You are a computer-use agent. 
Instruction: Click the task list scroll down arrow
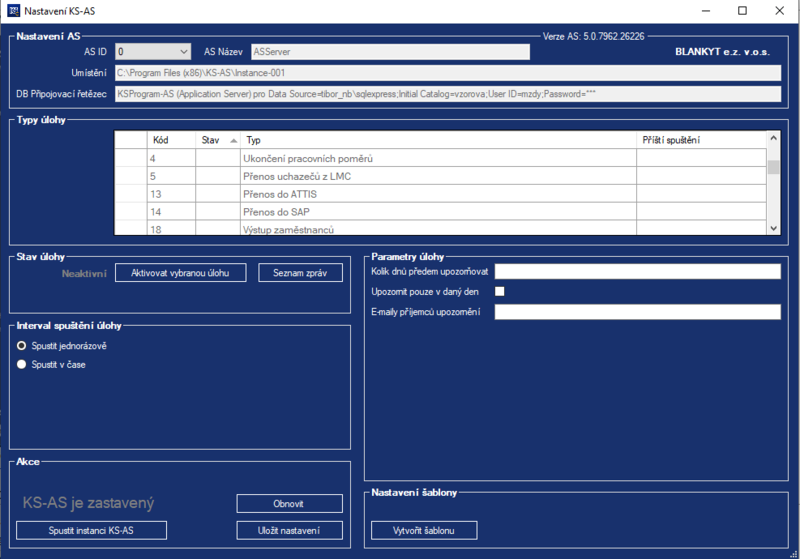[773, 228]
